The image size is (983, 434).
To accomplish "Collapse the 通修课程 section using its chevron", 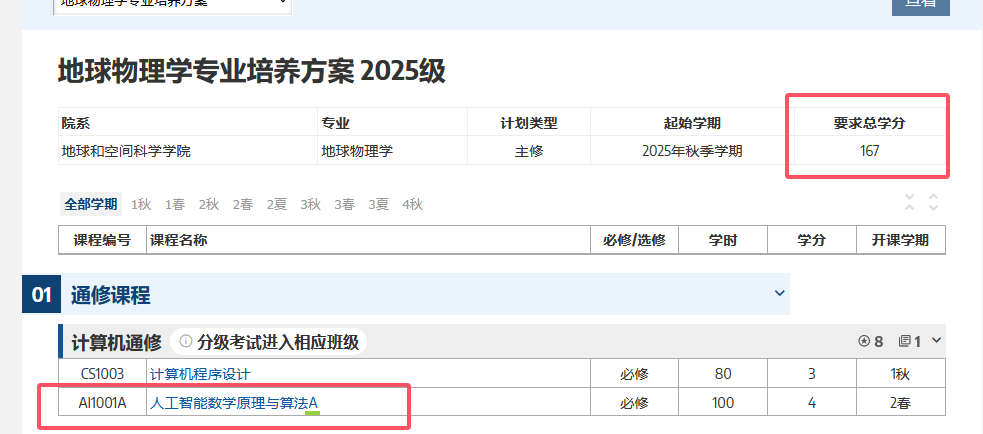I will coord(779,293).
